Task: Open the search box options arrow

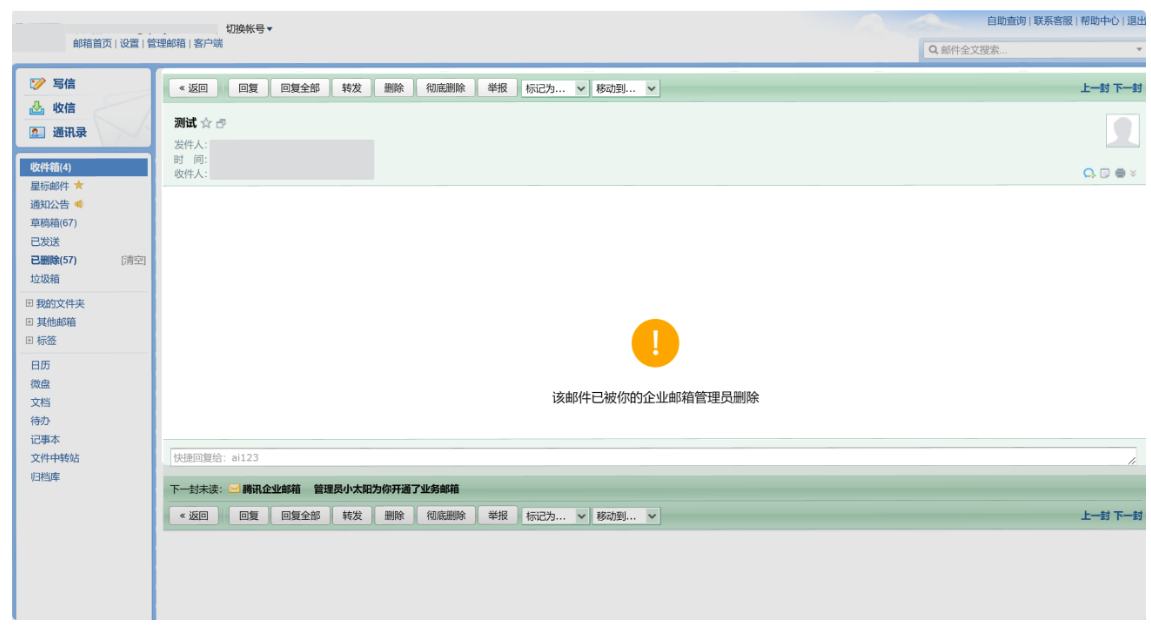Action: pos(1139,50)
